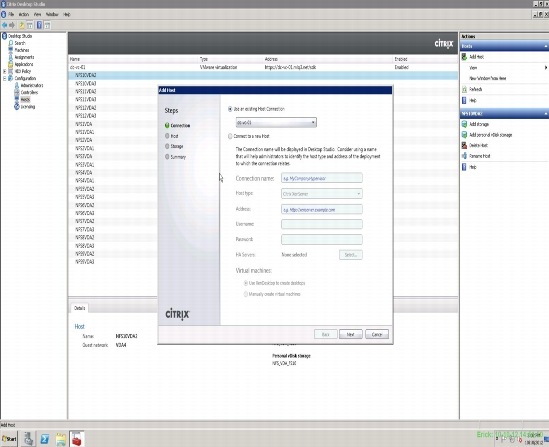This screenshot has width=549, height=447.
Task: Open Controllers under Configuration
Action: [29, 92]
